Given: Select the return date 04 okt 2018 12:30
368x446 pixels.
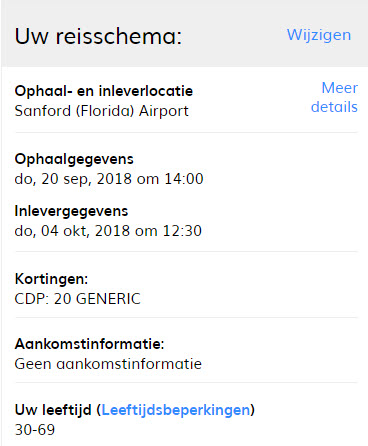Looking at the screenshot, I should click(x=108, y=231).
